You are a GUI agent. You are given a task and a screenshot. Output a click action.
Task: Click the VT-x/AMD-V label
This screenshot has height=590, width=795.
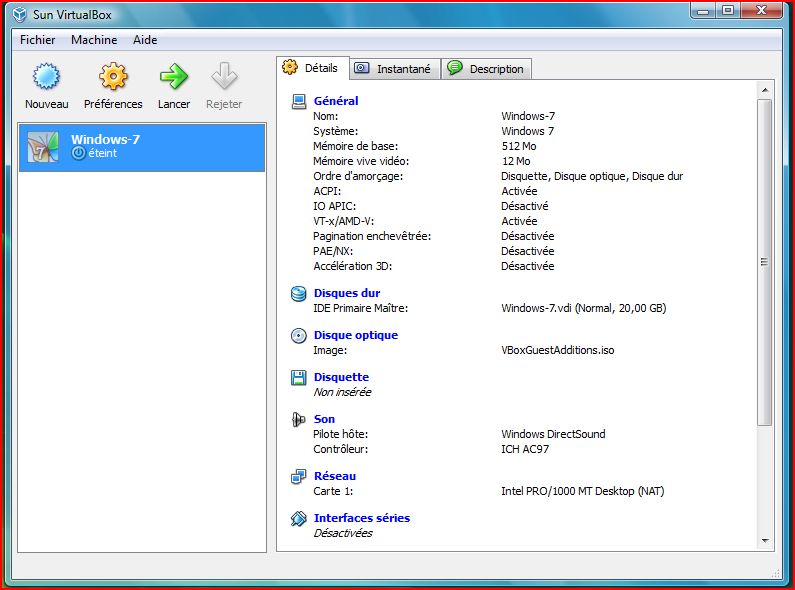point(344,221)
